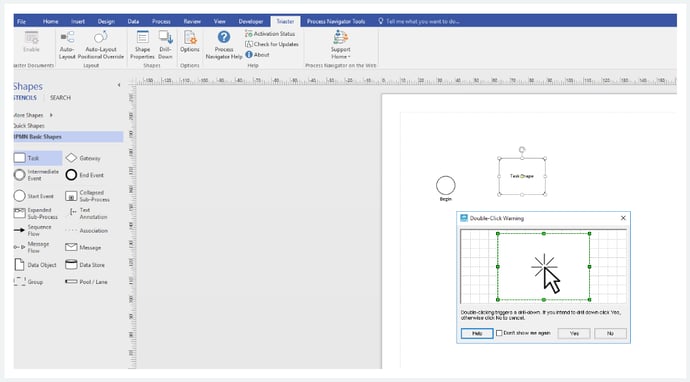Image resolution: width=690 pixels, height=382 pixels.
Task: Click Help in Double-Click Warning dialog
Action: (x=477, y=334)
